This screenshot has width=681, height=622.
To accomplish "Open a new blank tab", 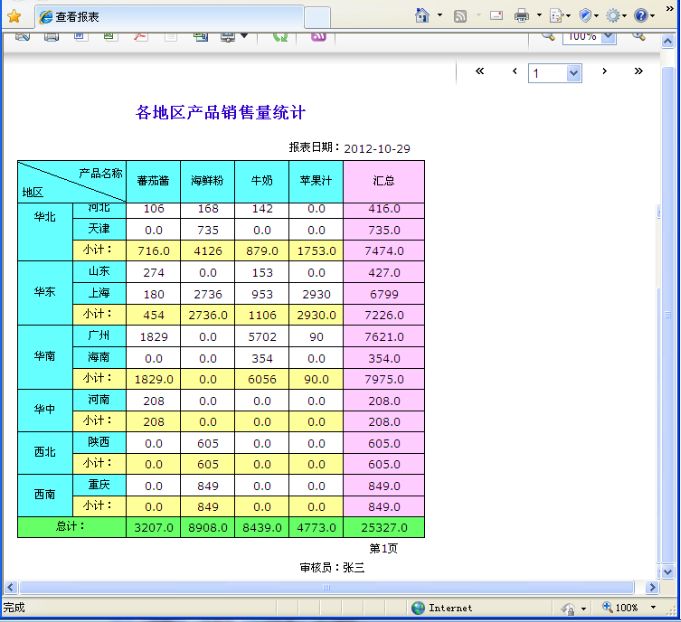I will [x=317, y=17].
